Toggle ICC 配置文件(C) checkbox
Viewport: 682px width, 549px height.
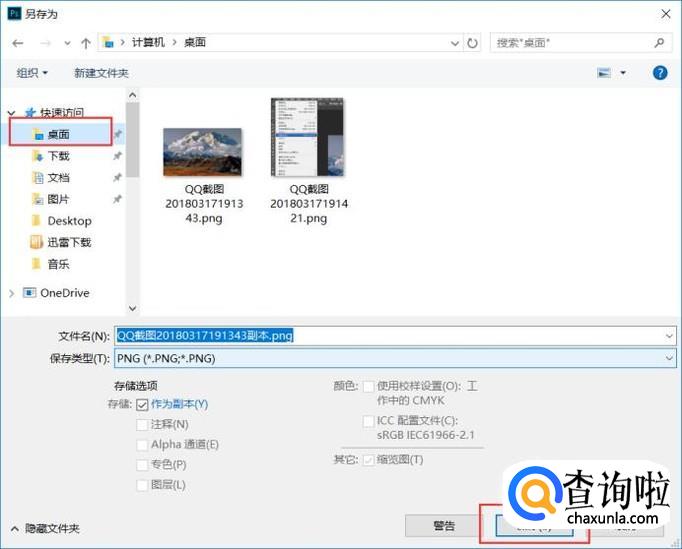(368, 421)
